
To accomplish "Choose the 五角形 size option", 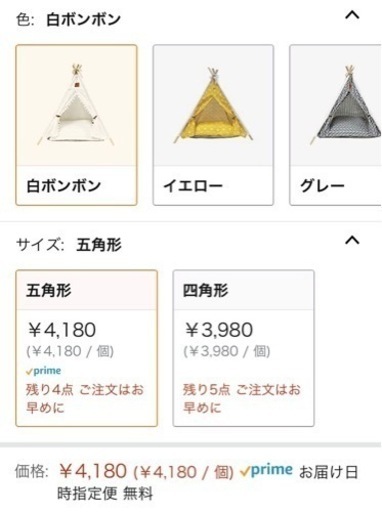I will (x=87, y=348).
